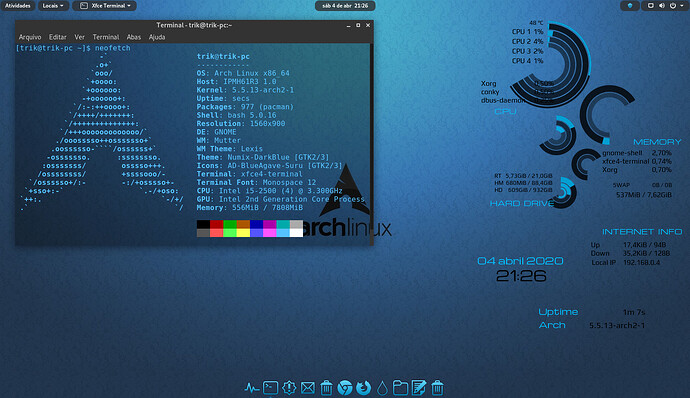Viewport: 690px width, 398px height.
Task: Click the trash icon beside the mail icon
Action: coord(326,388)
